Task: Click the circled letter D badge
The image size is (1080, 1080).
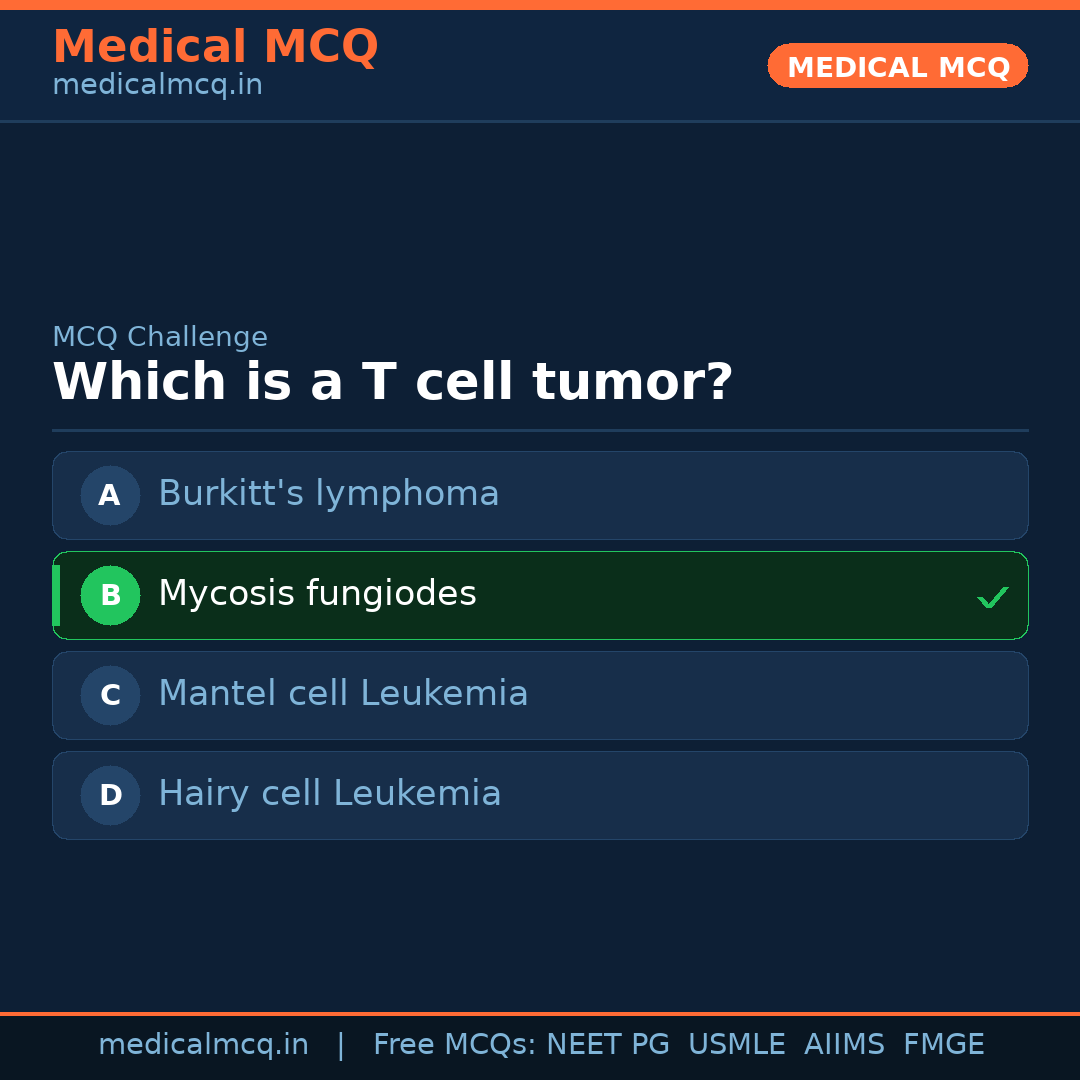Action: [x=110, y=795]
